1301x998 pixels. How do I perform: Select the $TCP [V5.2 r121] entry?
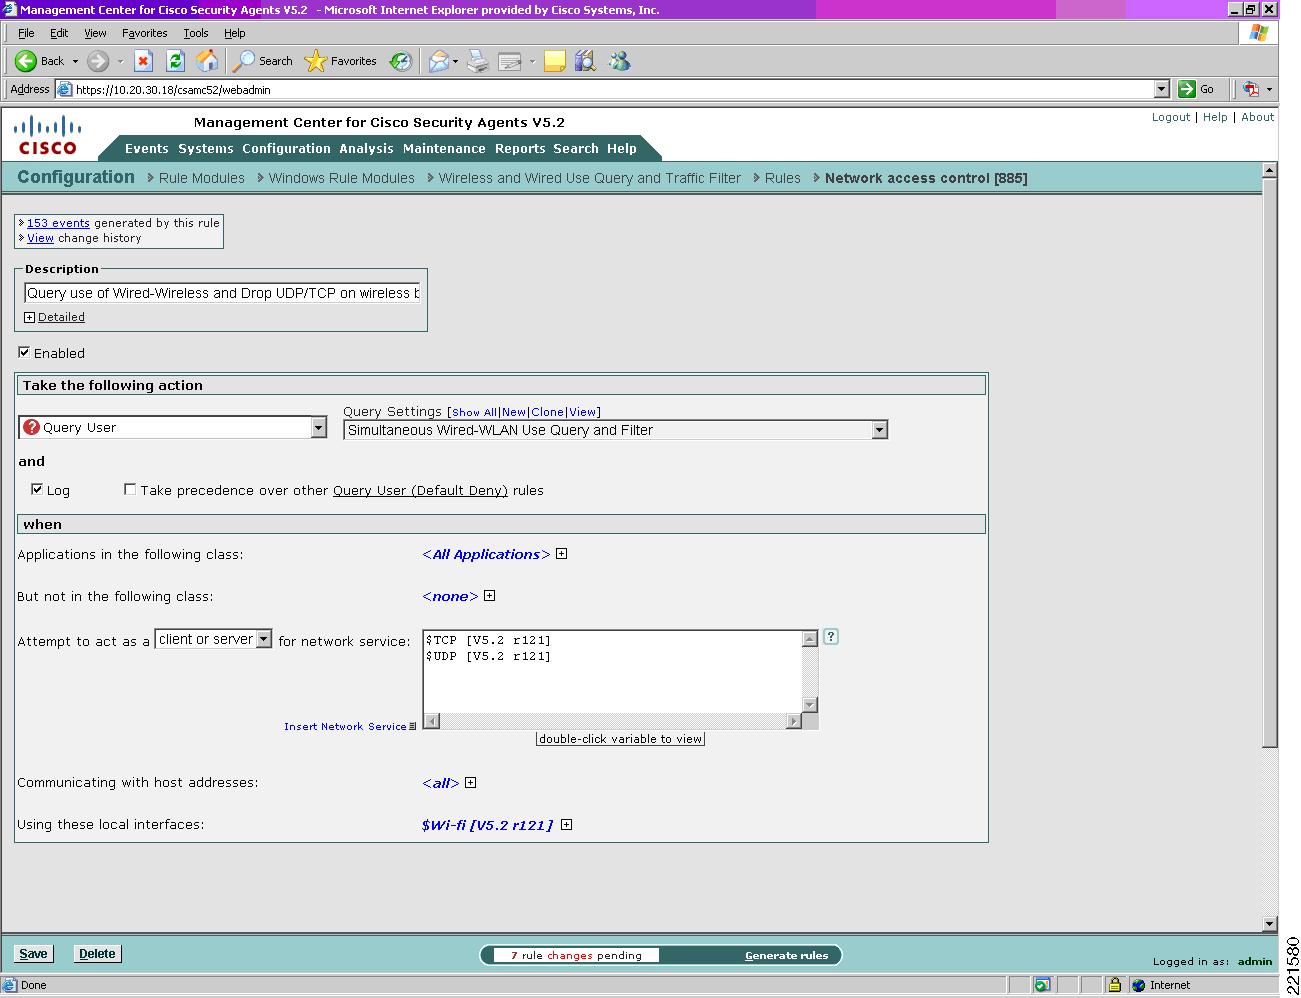tap(488, 640)
